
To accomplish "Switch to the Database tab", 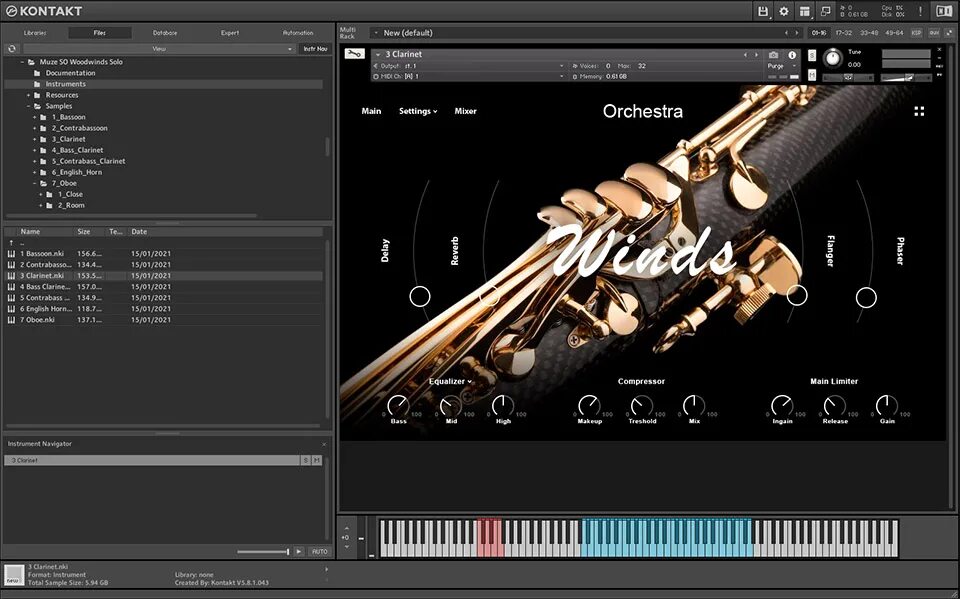I will (x=165, y=33).
